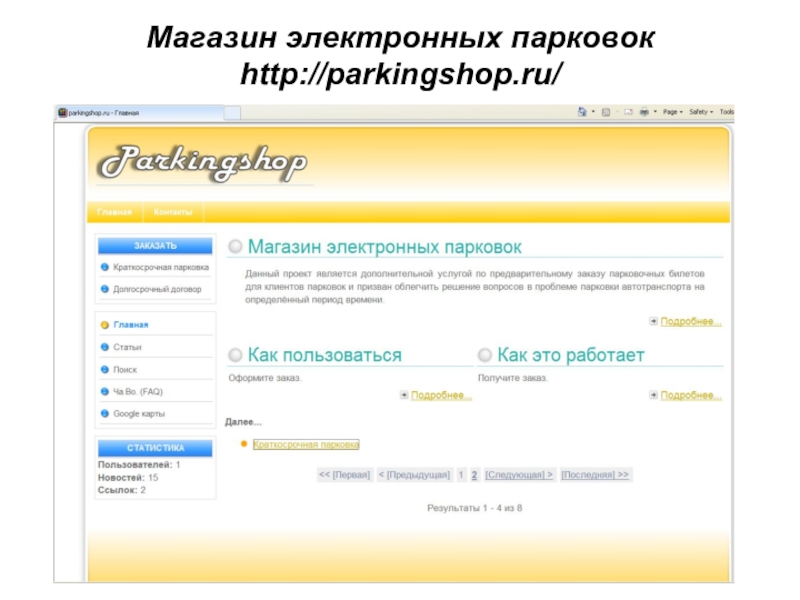Click blue bullet beside Ча.Во. (FAQ)
This screenshot has height=600, width=800.
[105, 391]
